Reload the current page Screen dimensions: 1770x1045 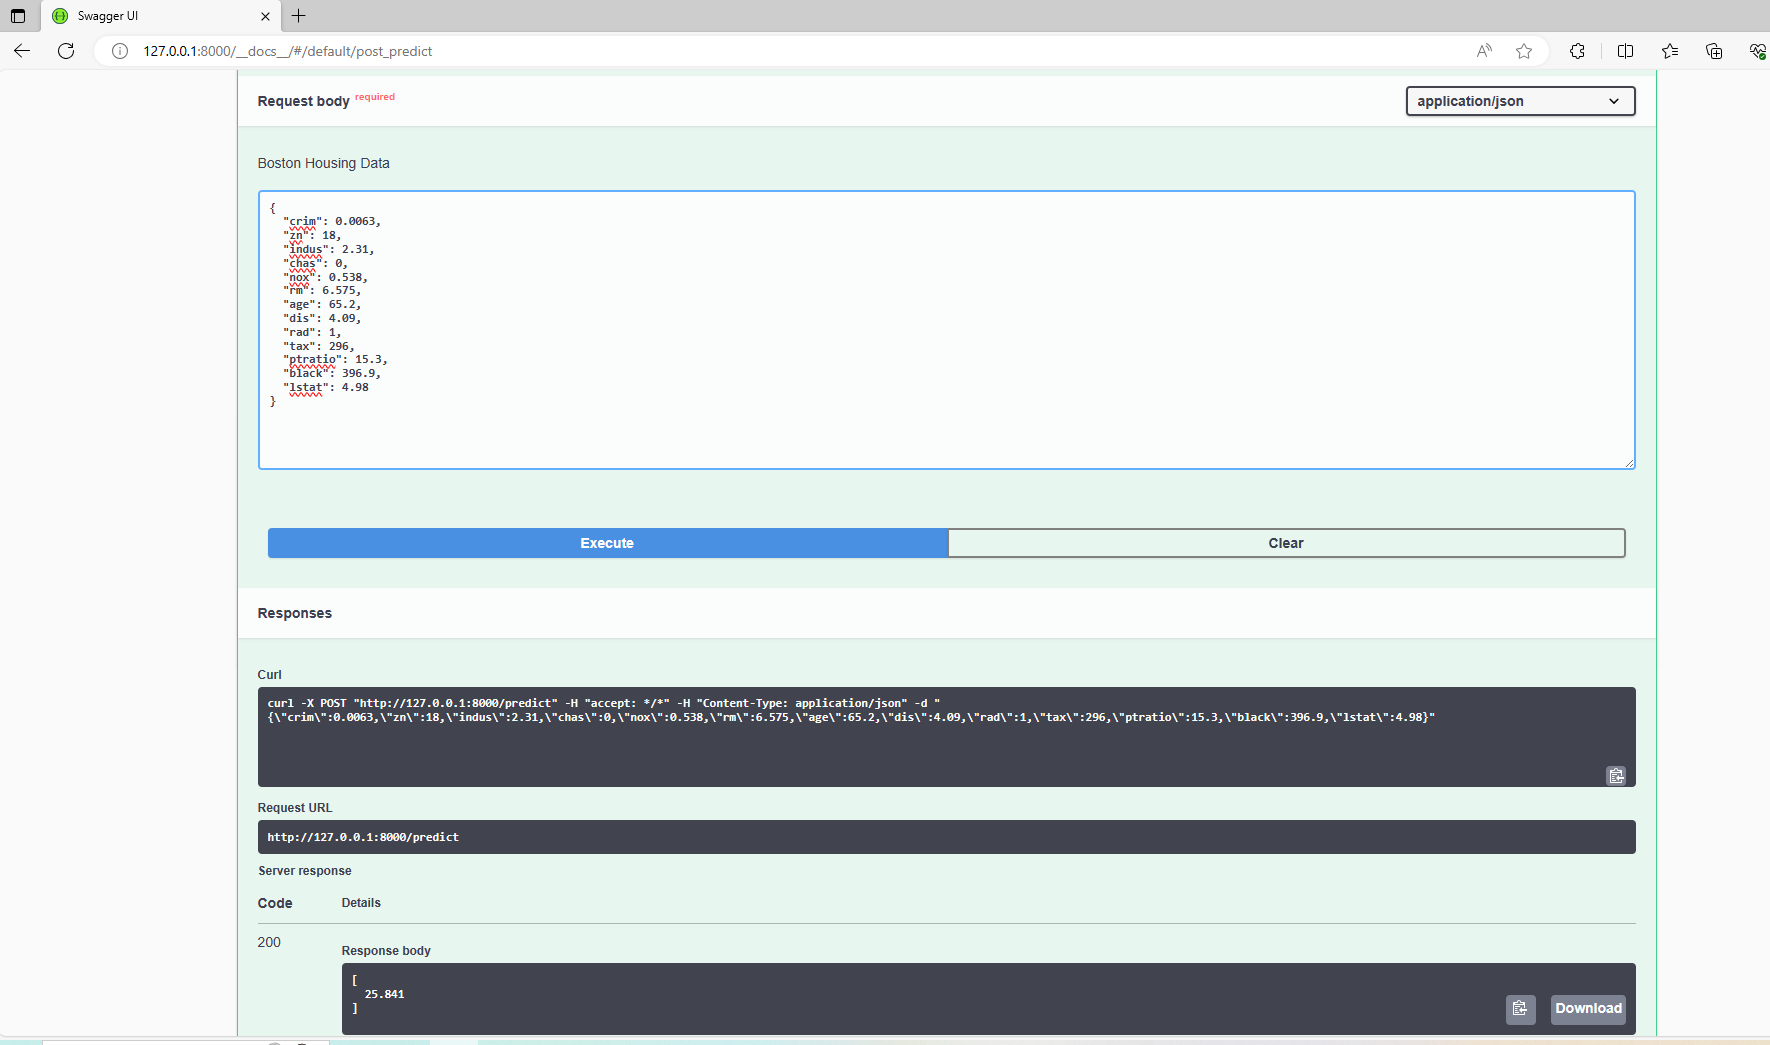(x=66, y=51)
